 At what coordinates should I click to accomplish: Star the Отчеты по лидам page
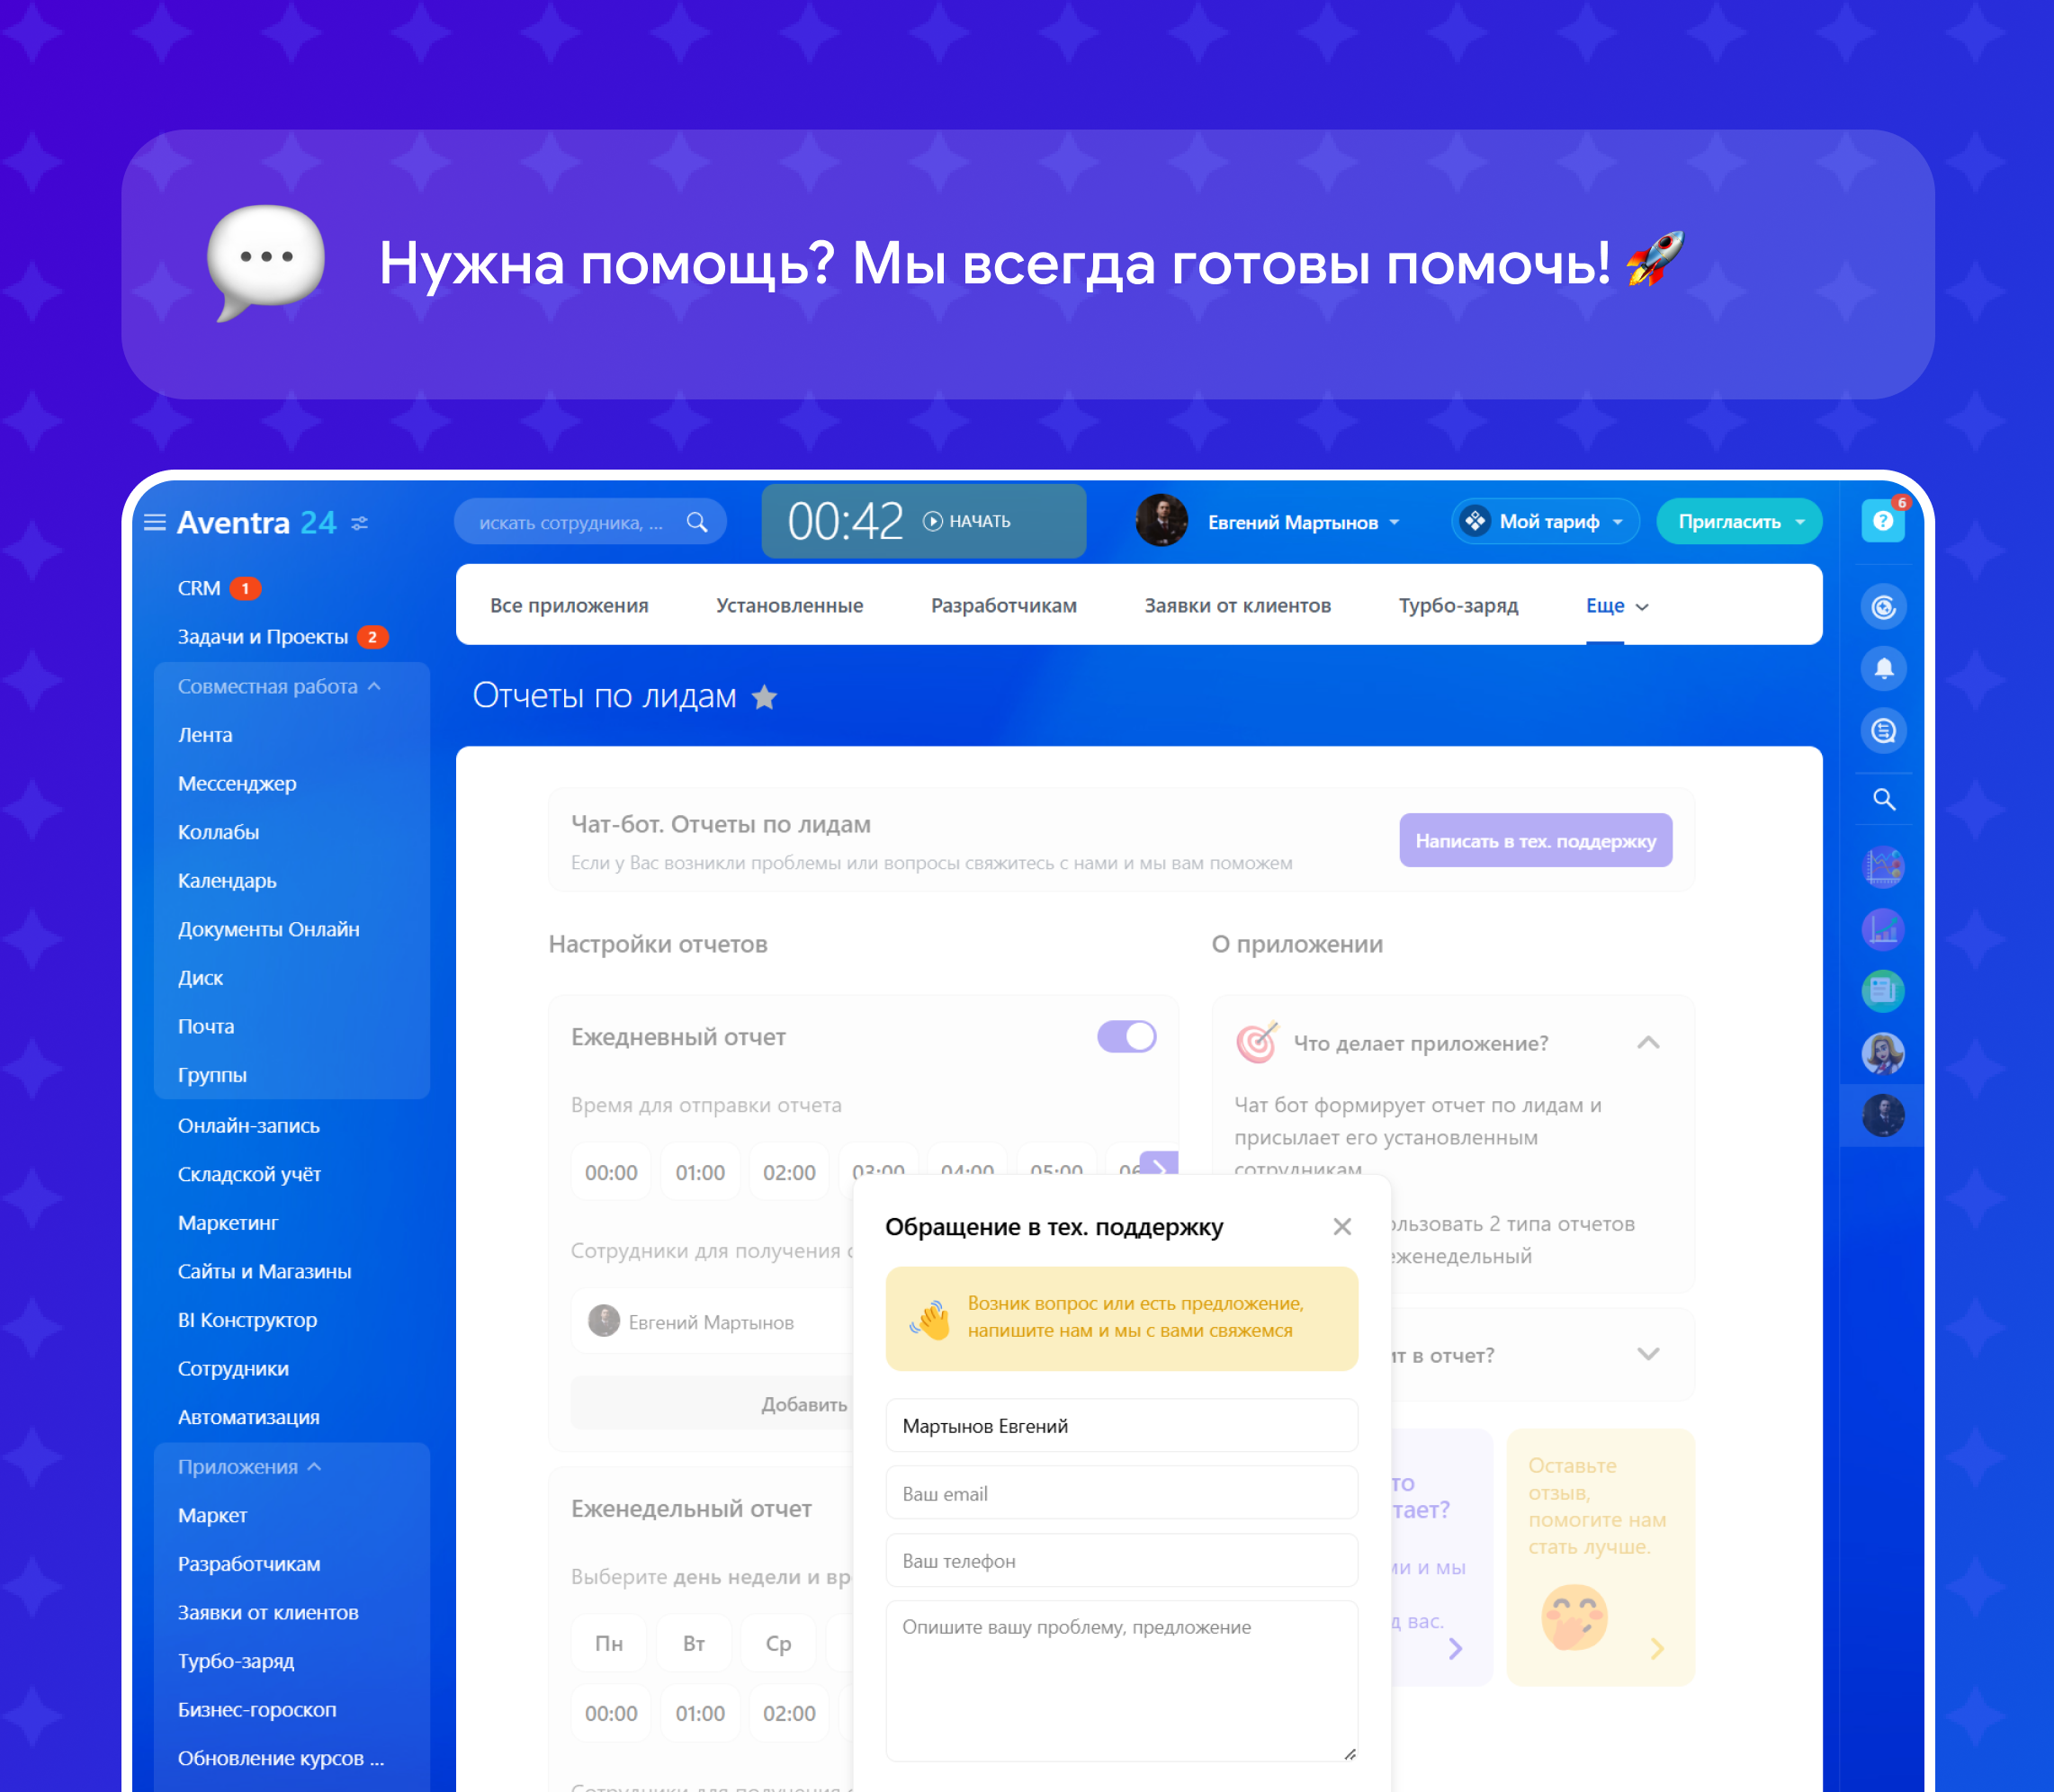[765, 697]
